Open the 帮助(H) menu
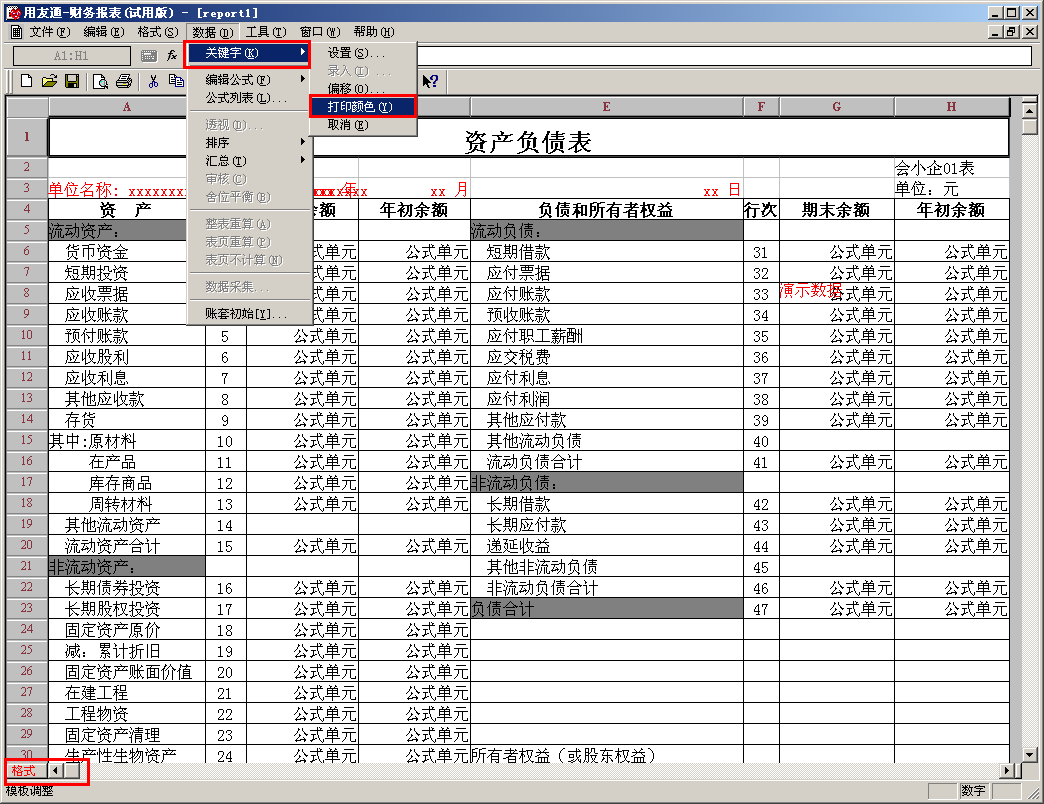The image size is (1044, 804). click(x=374, y=31)
